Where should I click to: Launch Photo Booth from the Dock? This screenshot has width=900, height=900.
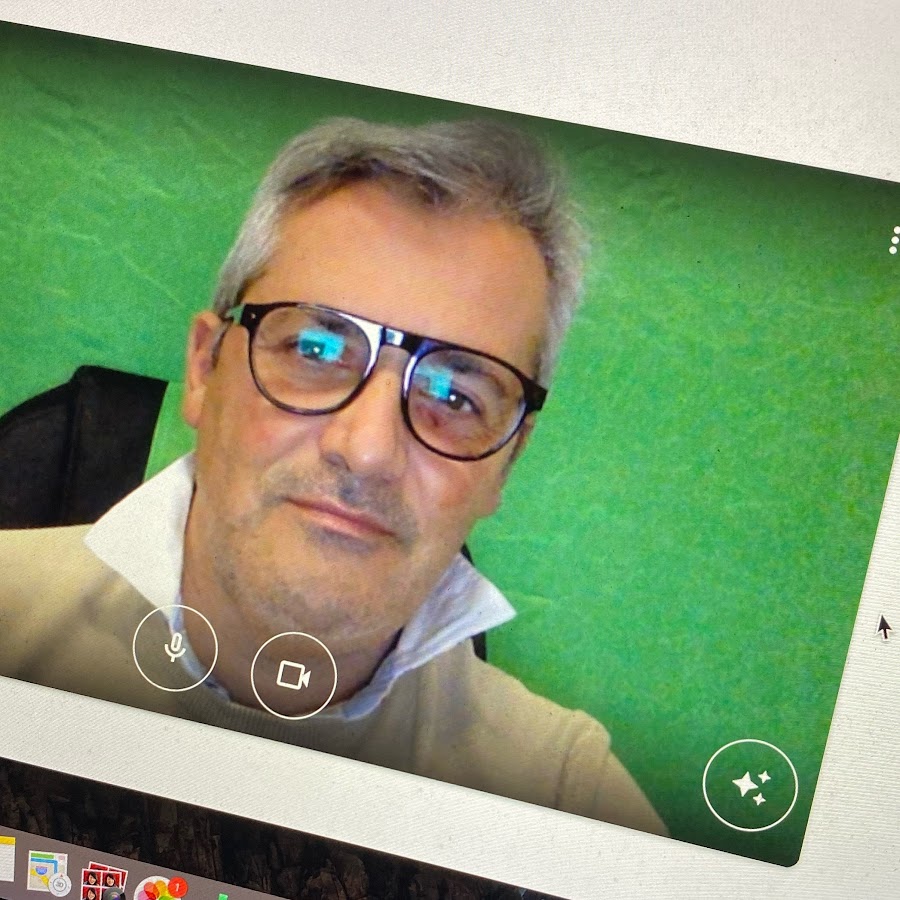tap(103, 882)
